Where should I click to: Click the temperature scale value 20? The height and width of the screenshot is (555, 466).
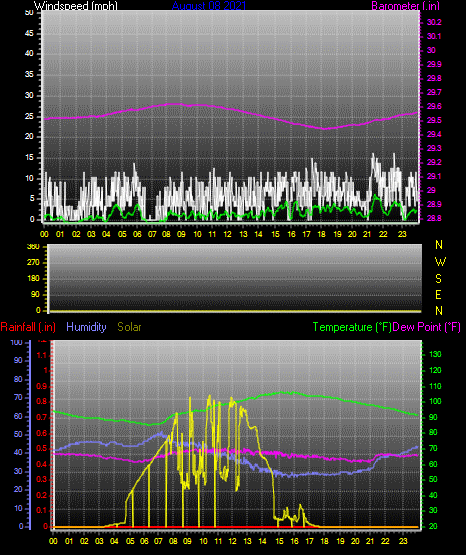point(433,526)
